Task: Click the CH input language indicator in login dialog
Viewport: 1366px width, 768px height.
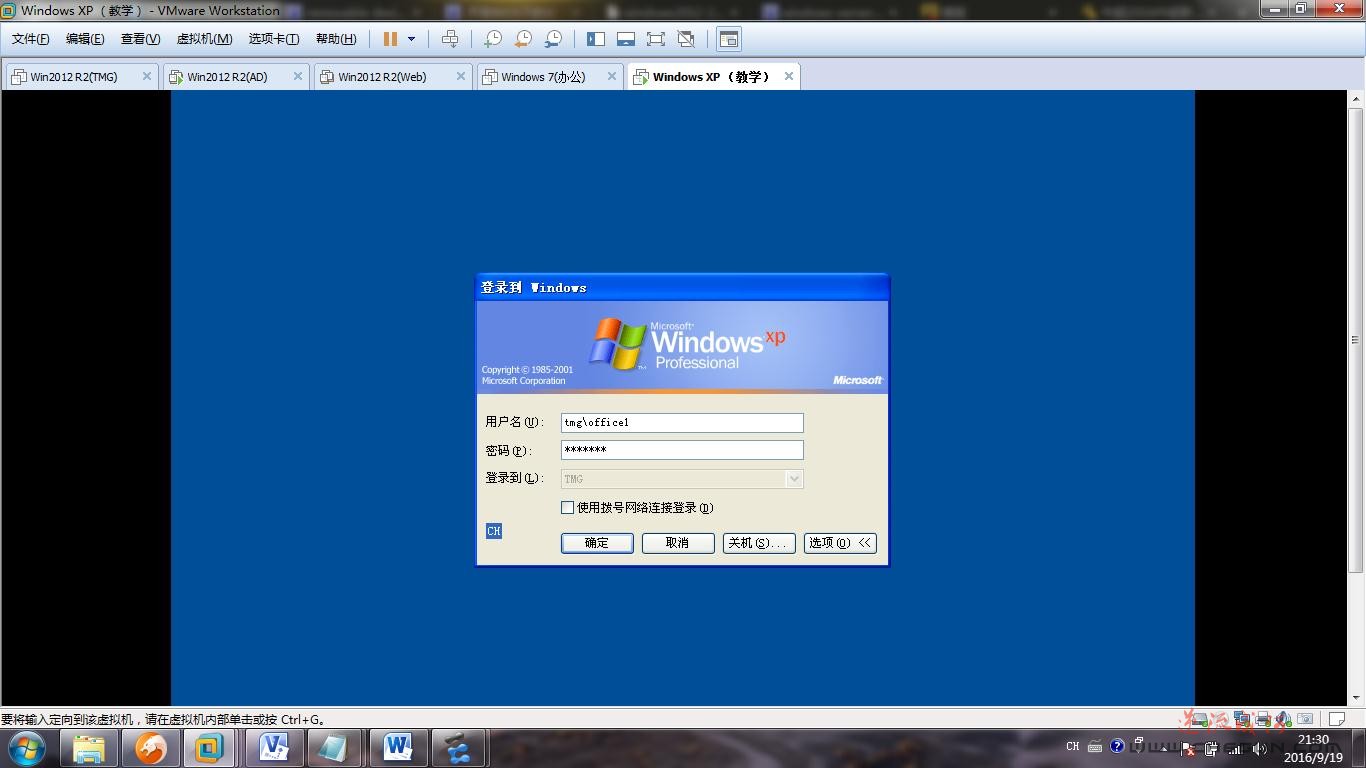Action: tap(494, 531)
